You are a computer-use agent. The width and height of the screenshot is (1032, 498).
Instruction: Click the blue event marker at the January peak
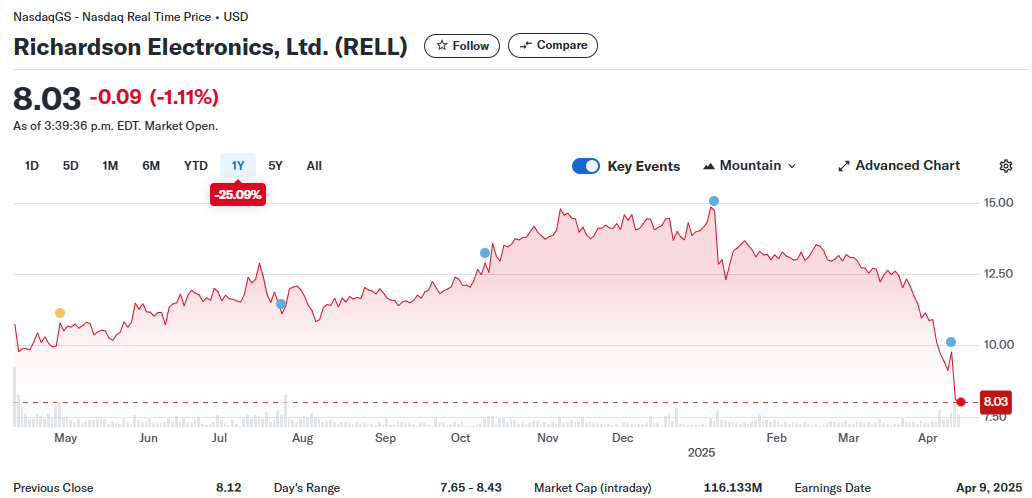tap(714, 201)
